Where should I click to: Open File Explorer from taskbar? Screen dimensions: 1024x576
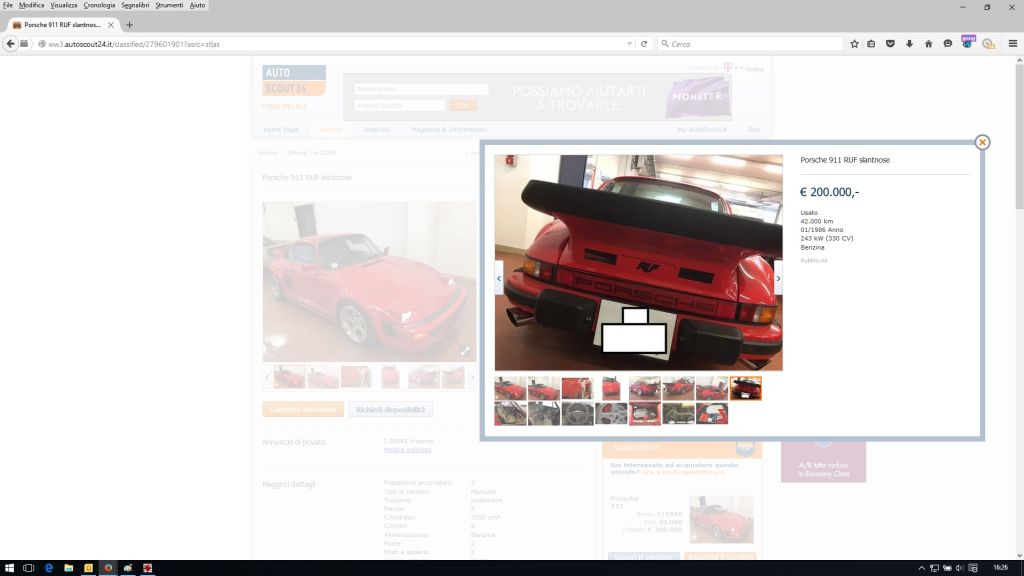point(69,568)
